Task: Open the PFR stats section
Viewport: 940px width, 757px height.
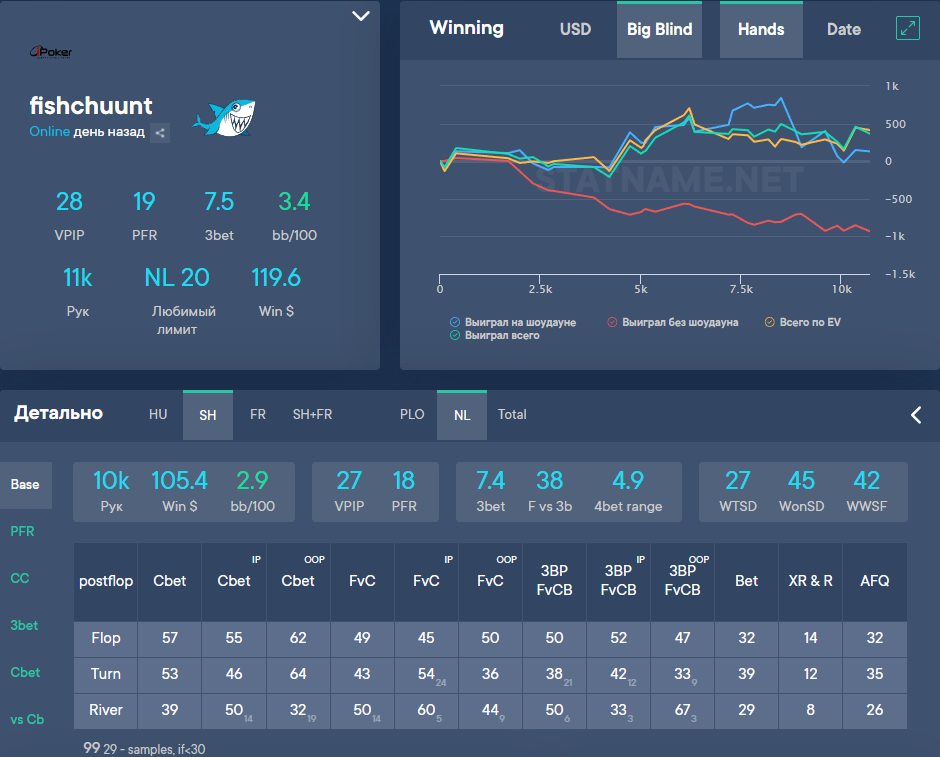Action: 22,531
